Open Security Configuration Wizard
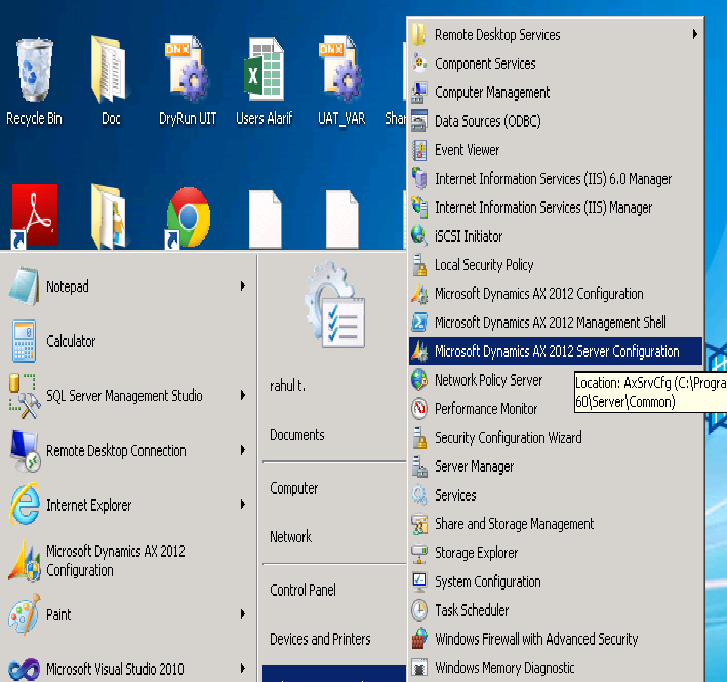 (x=555, y=437)
